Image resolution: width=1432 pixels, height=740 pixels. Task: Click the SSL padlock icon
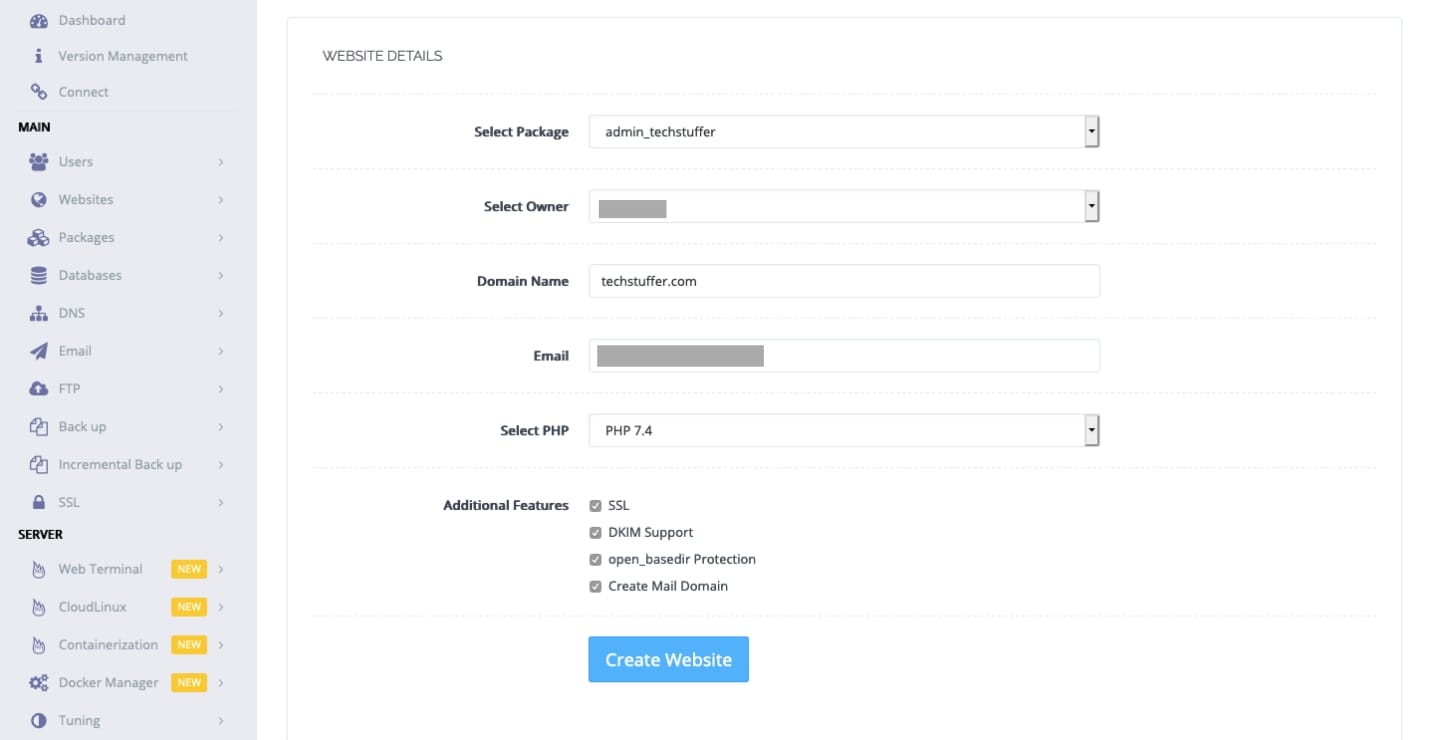tap(39, 502)
